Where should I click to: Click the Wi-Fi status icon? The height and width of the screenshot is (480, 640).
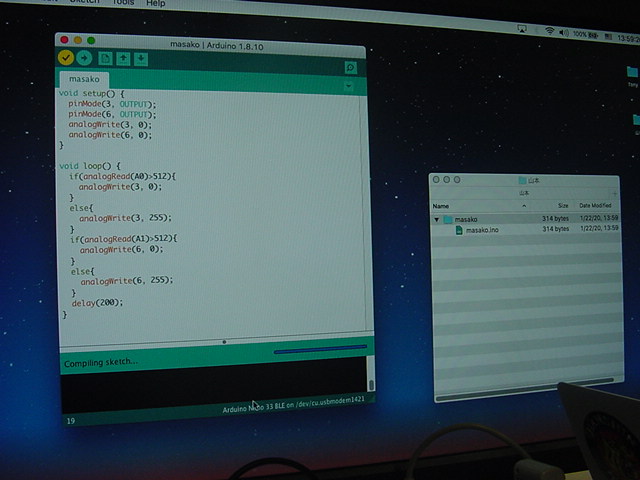tap(550, 31)
